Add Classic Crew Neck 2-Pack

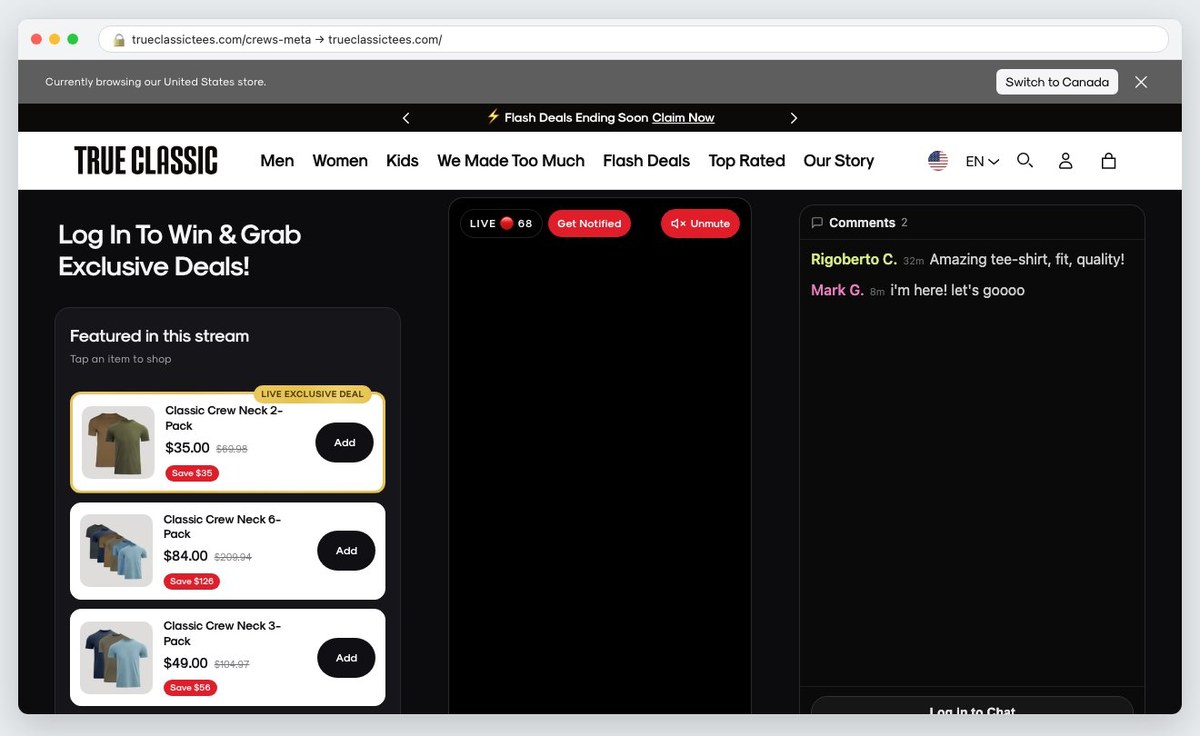coord(344,442)
